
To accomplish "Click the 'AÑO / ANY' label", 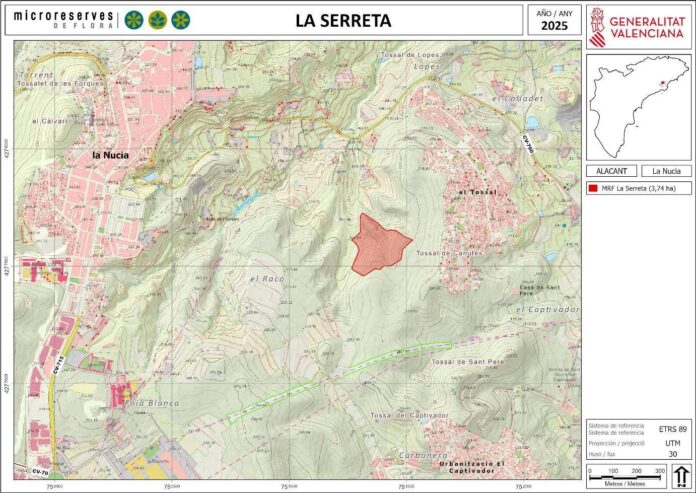I will click(554, 14).
